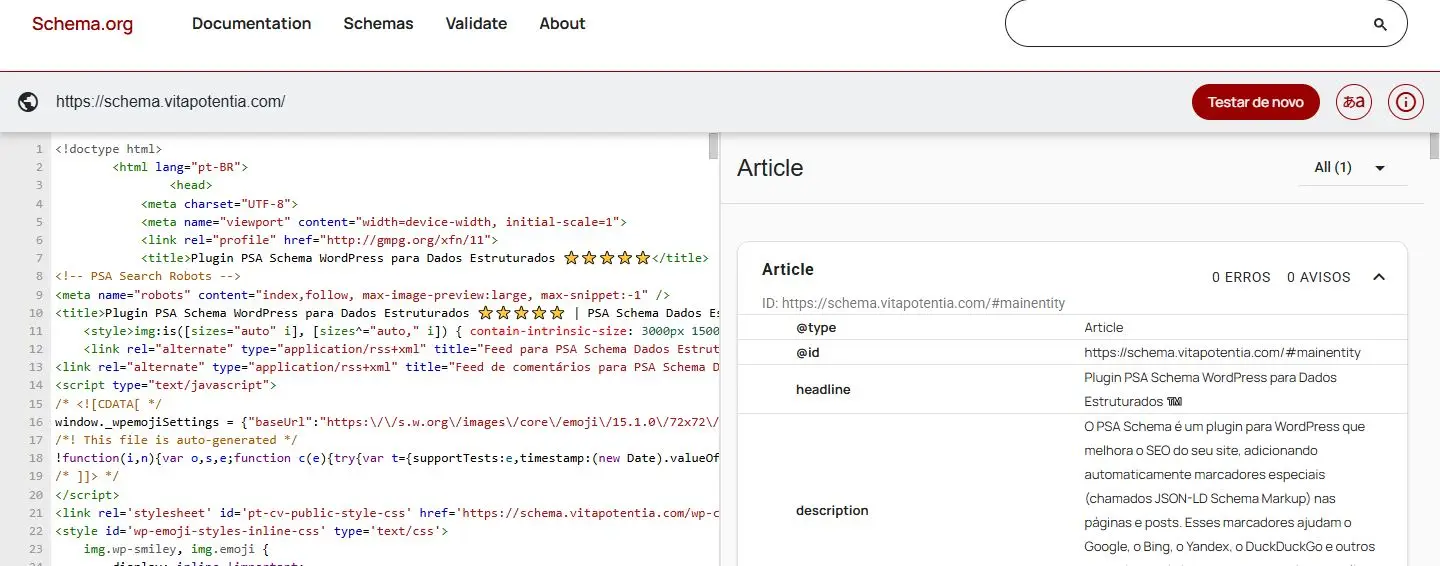This screenshot has width=1440, height=566.
Task: Select the @id property label
Action: [807, 353]
